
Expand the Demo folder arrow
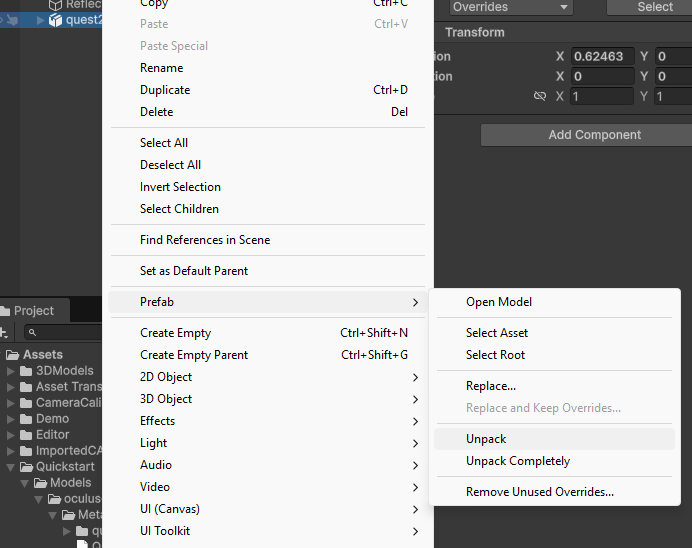click(11, 419)
